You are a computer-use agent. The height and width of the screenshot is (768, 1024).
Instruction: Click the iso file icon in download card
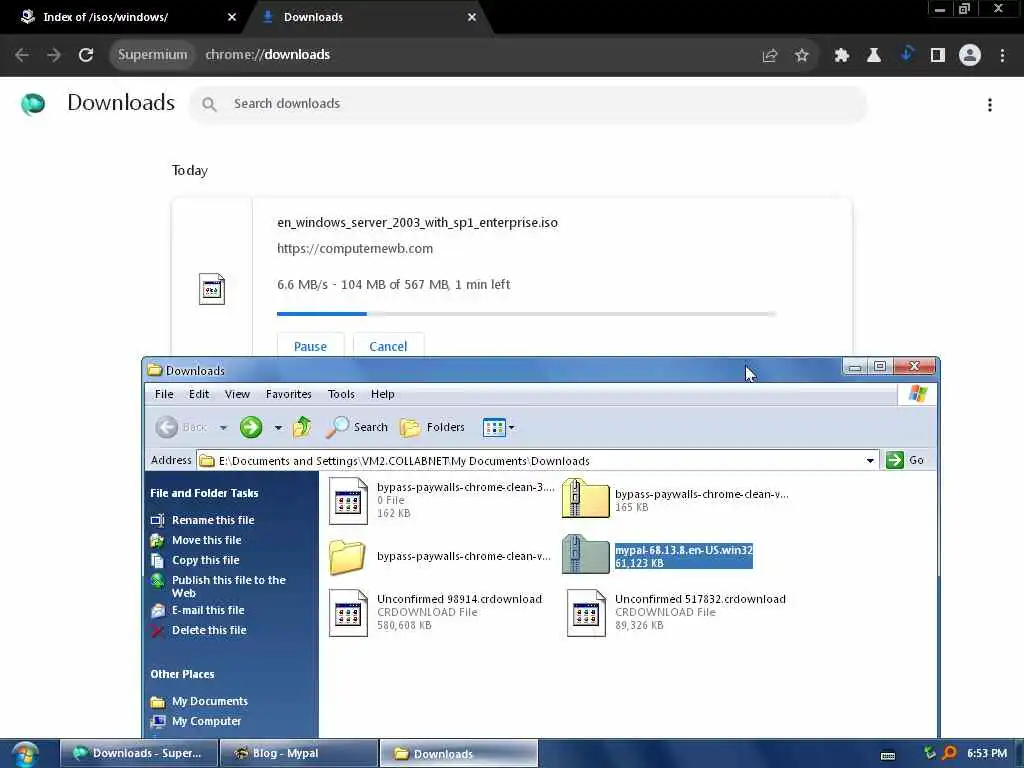pyautogui.click(x=212, y=289)
